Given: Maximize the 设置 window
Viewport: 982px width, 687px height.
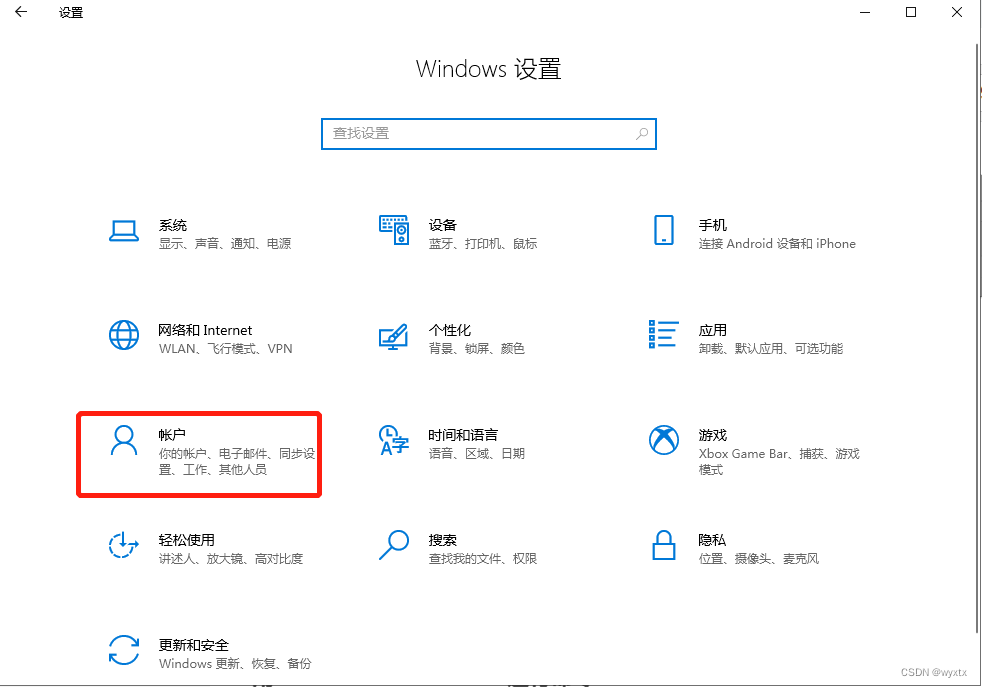Looking at the screenshot, I should (x=911, y=12).
